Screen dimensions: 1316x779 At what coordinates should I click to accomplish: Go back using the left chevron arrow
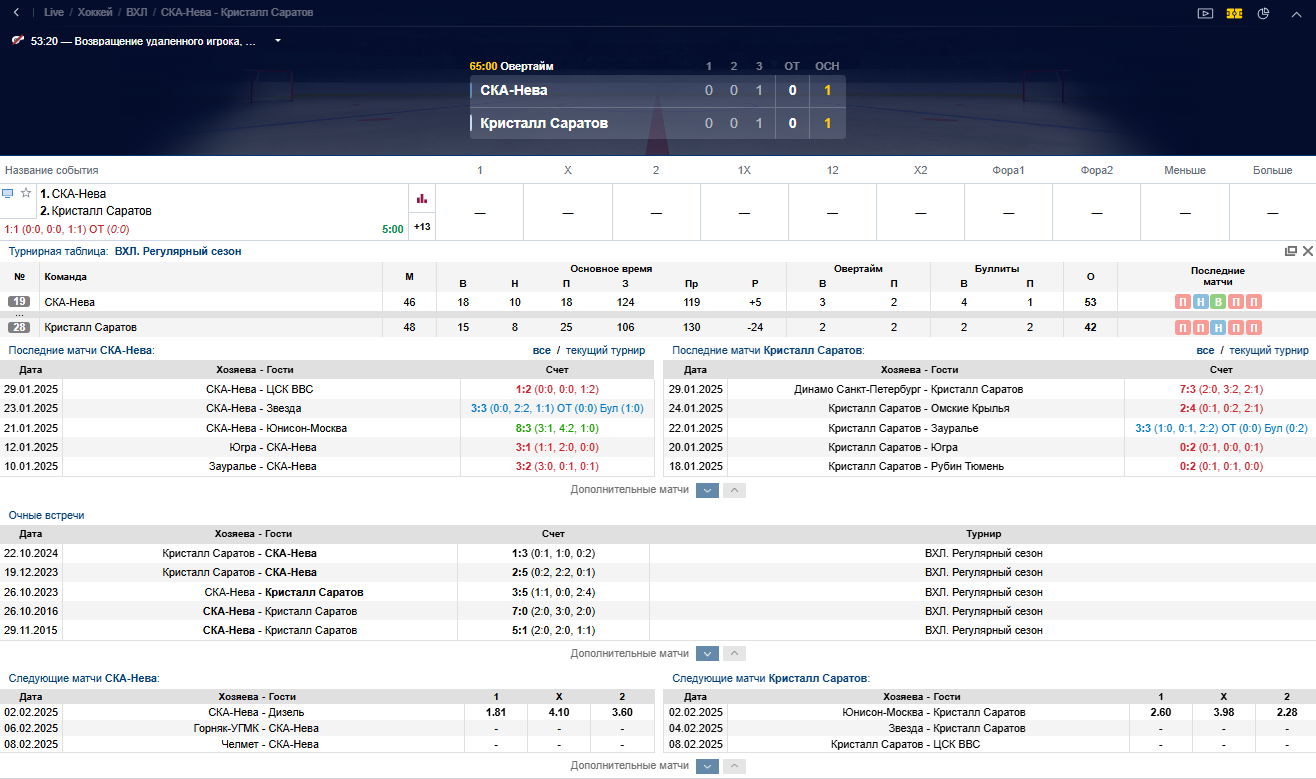(16, 13)
